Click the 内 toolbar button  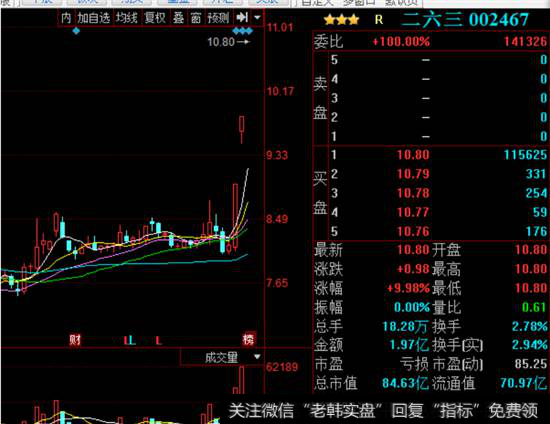pos(66,18)
